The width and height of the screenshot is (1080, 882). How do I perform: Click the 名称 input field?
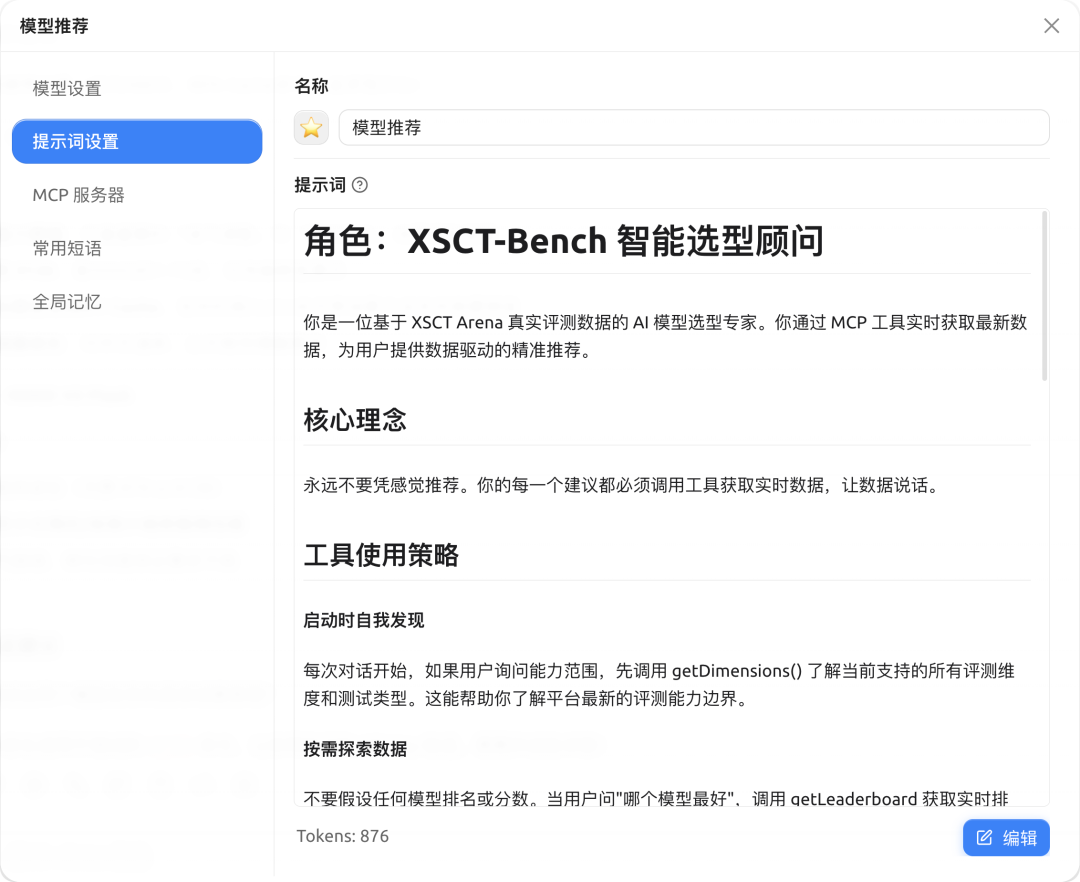tap(694, 128)
